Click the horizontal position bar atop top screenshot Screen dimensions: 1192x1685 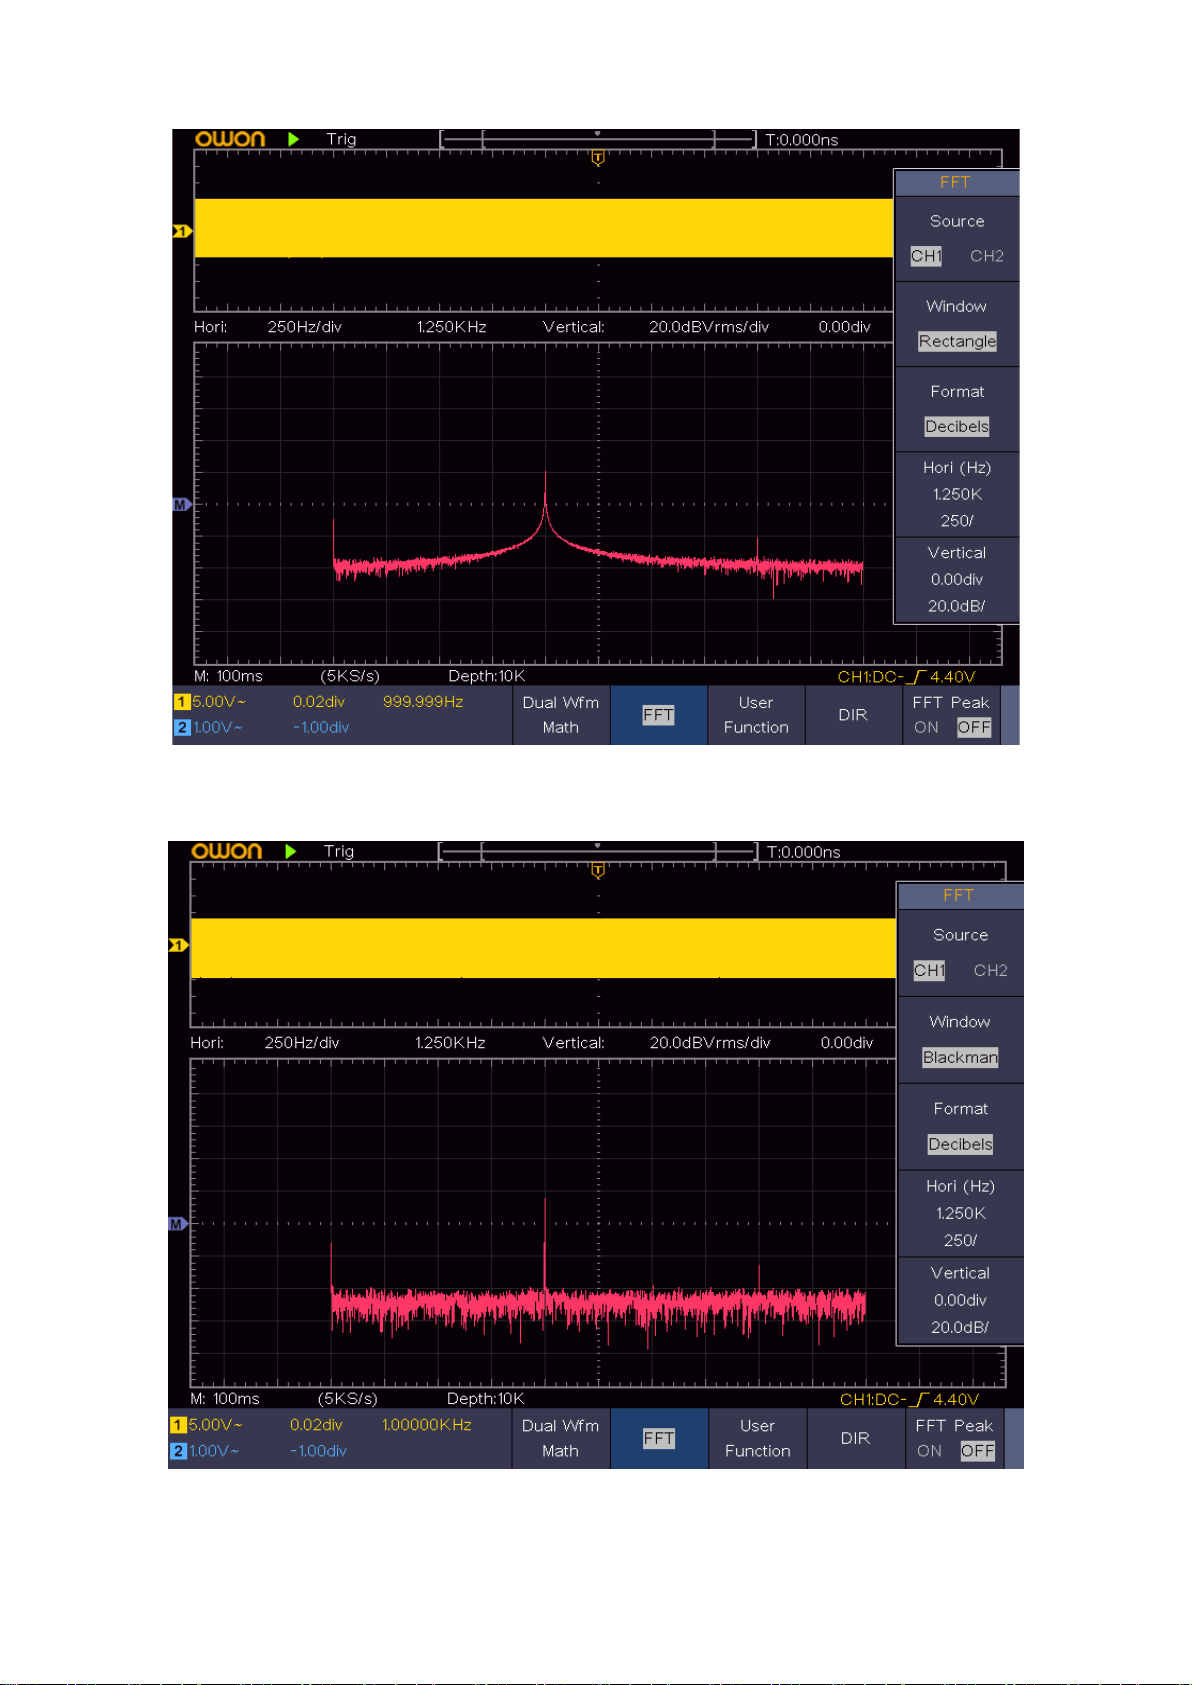coord(597,139)
